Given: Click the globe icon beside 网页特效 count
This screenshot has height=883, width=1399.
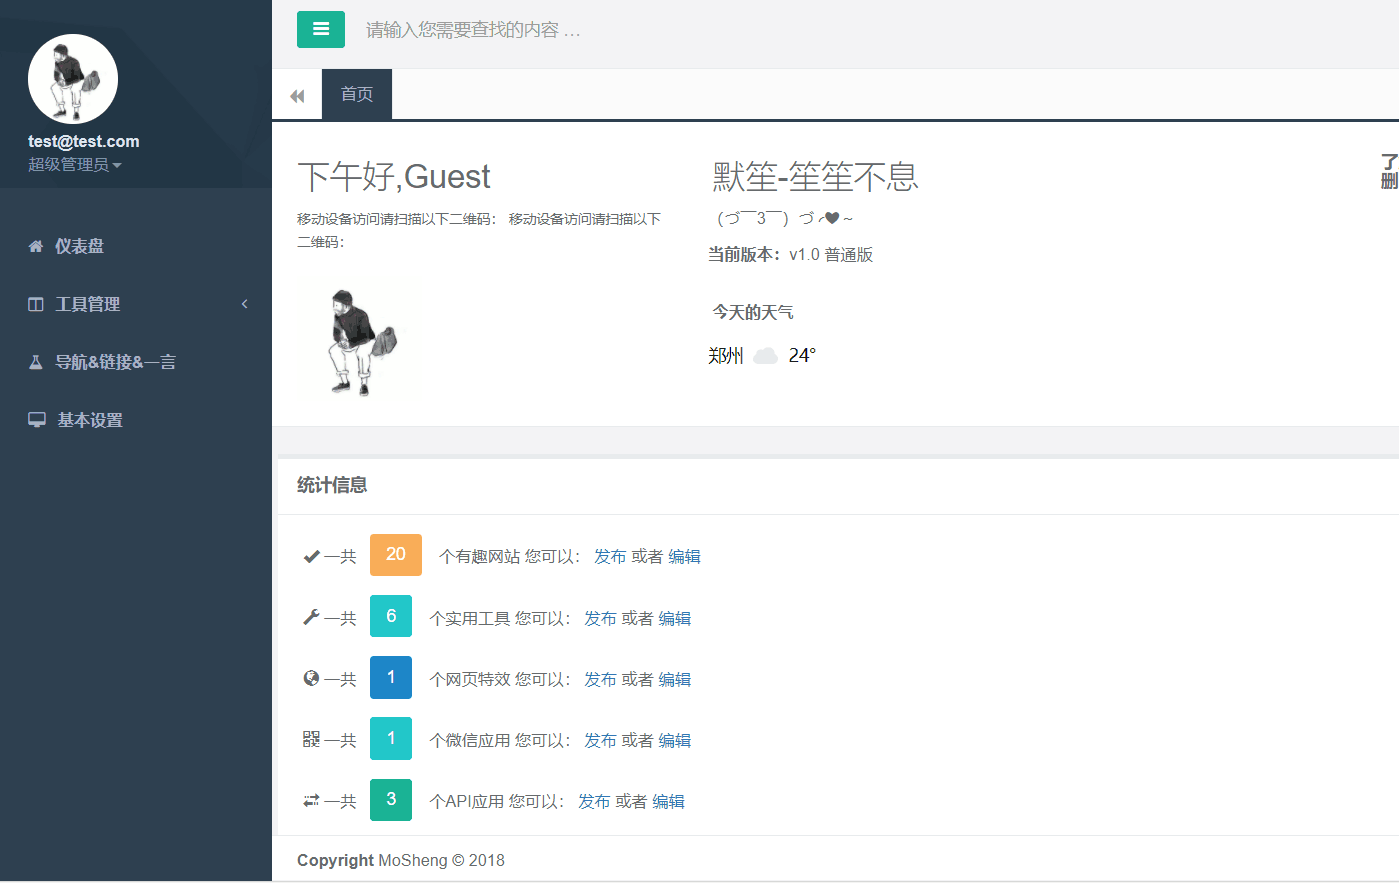Looking at the screenshot, I should tap(311, 679).
